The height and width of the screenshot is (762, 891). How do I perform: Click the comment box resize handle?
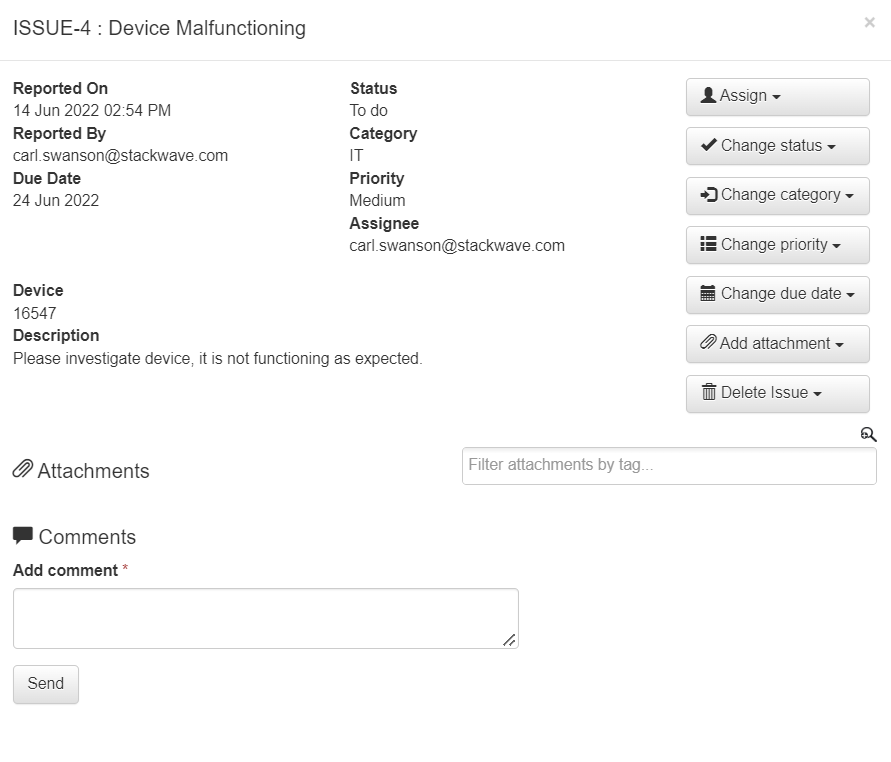tap(510, 640)
